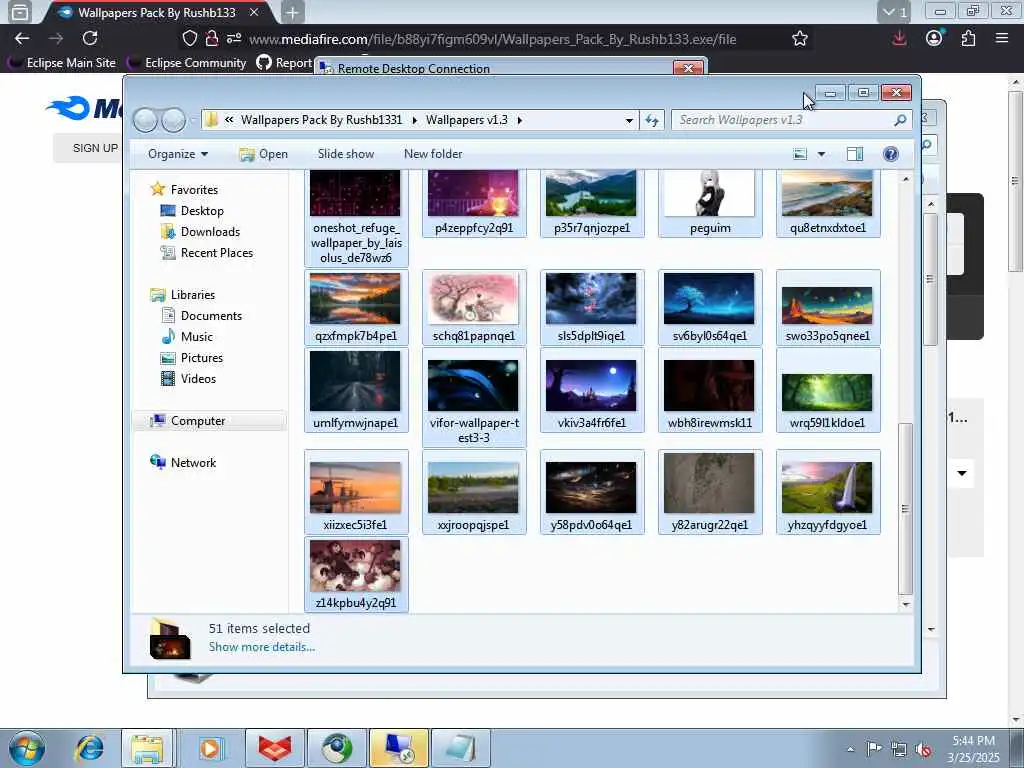Open a new browser tab
The image size is (1024, 768).
(293, 12)
